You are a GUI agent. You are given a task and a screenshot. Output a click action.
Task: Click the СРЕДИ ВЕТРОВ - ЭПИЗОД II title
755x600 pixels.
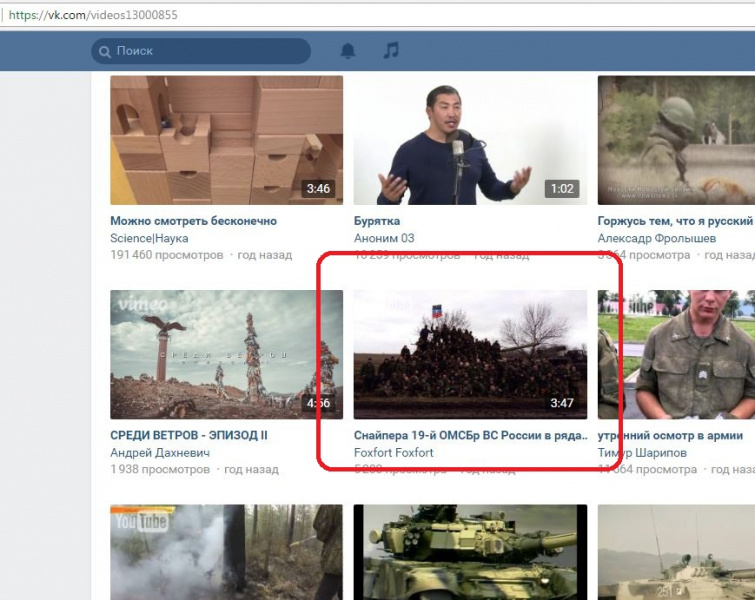(189, 435)
